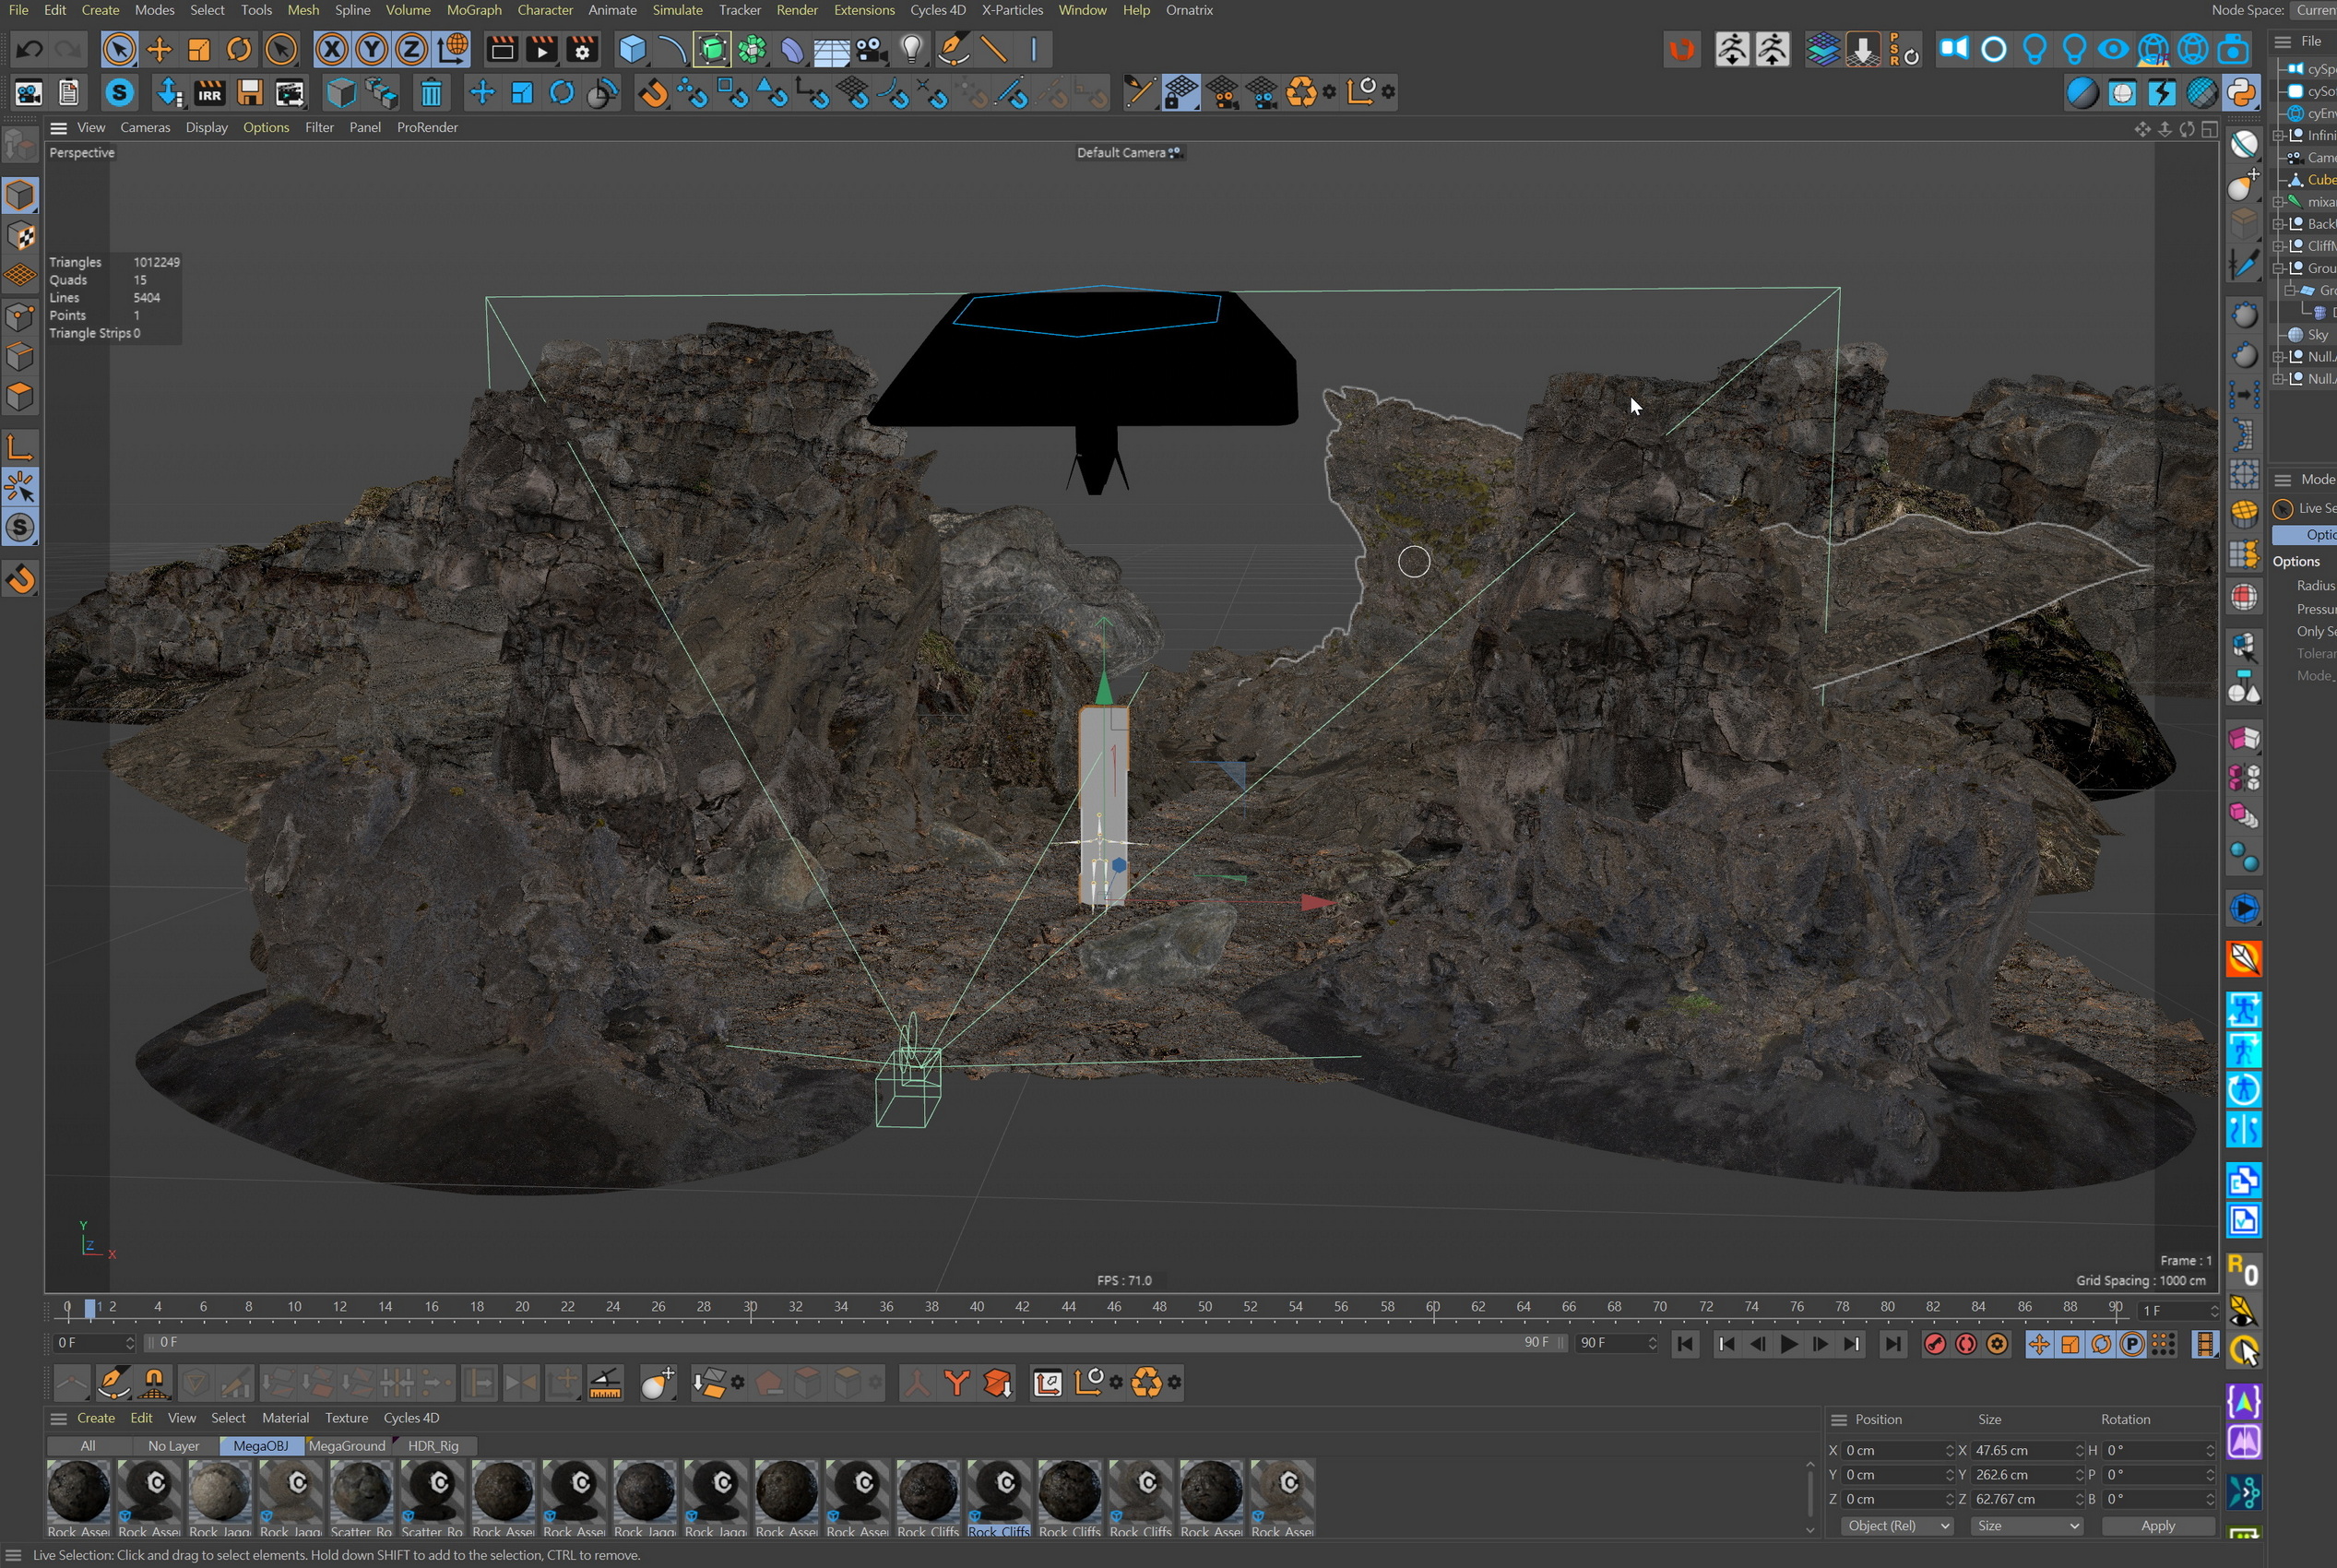The image size is (2337, 1568).
Task: Add a Cube primitive object
Action: pyautogui.click(x=632, y=49)
